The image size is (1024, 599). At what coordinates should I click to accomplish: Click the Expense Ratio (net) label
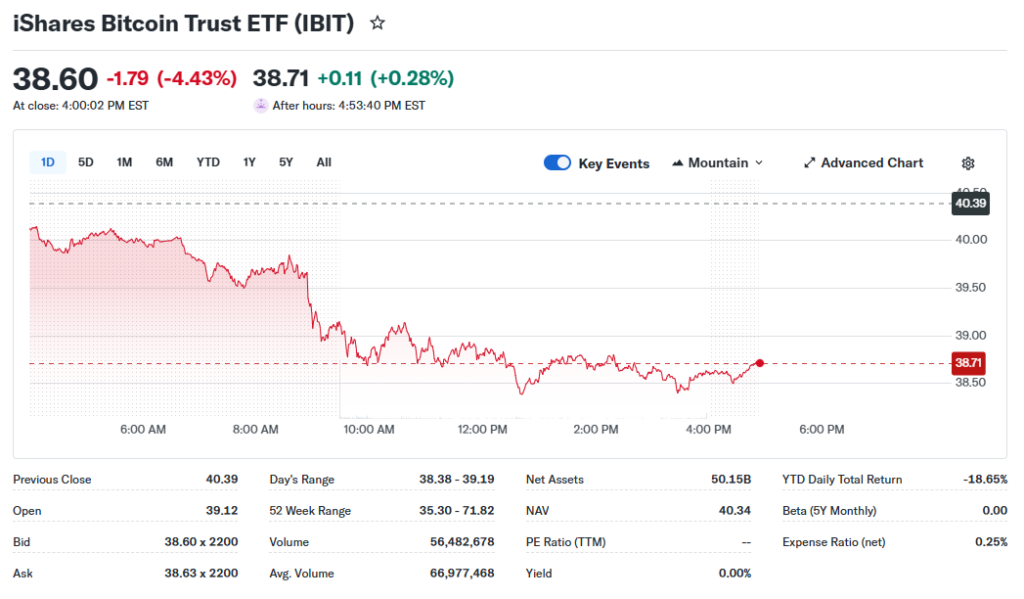pos(833,542)
